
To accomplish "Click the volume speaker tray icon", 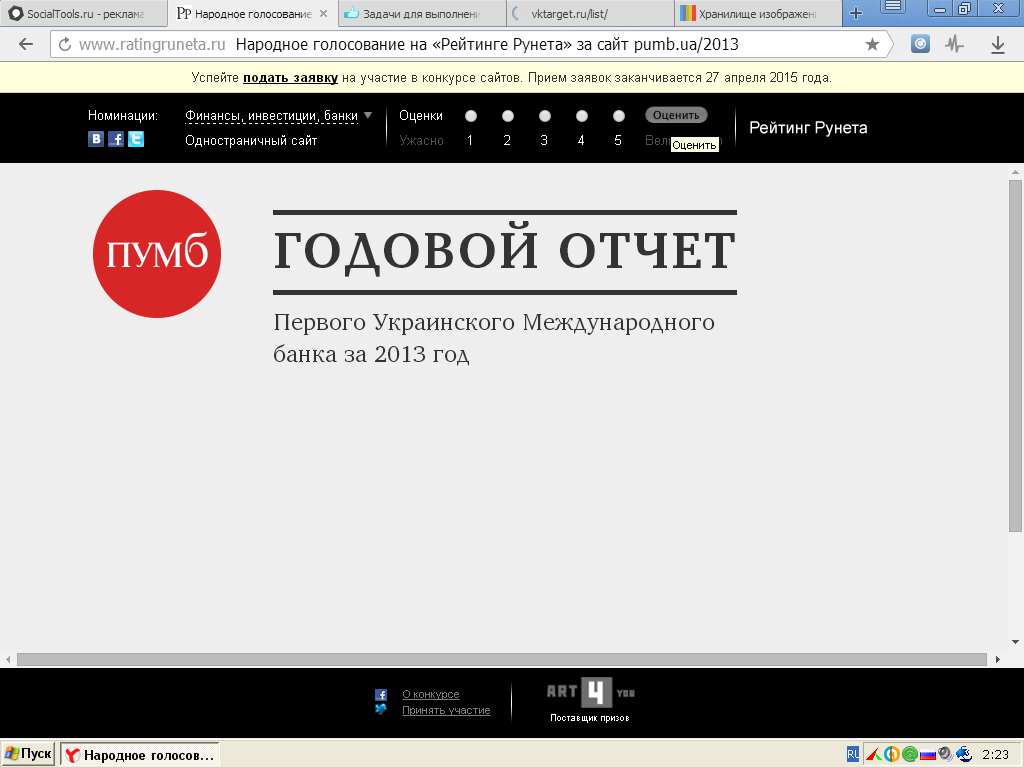I will tap(944, 754).
